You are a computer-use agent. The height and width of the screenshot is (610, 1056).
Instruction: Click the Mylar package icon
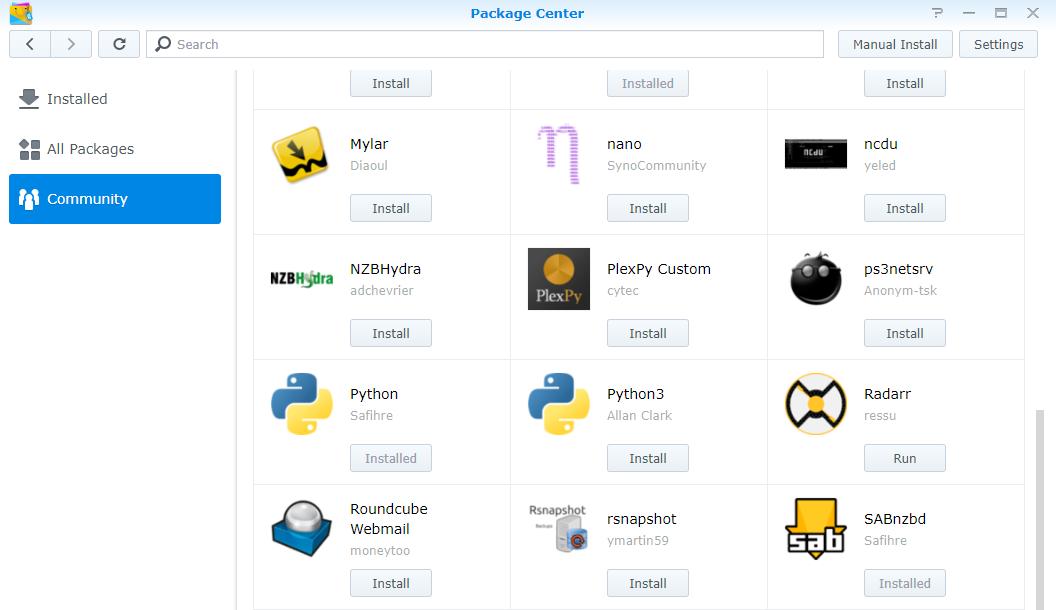pos(301,154)
